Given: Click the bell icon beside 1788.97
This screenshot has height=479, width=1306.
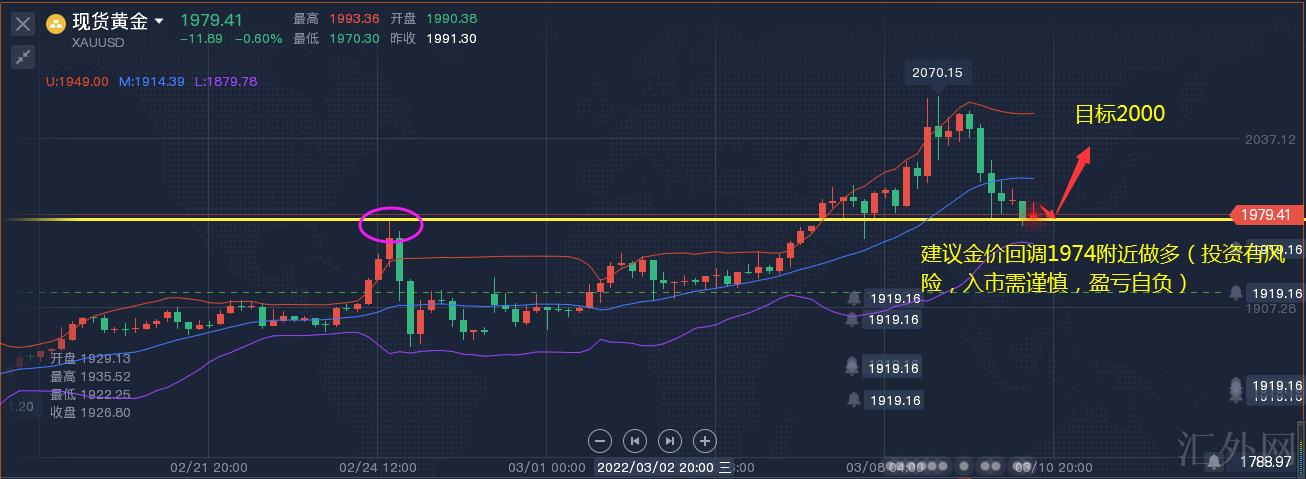Looking at the screenshot, I should point(1213,460).
